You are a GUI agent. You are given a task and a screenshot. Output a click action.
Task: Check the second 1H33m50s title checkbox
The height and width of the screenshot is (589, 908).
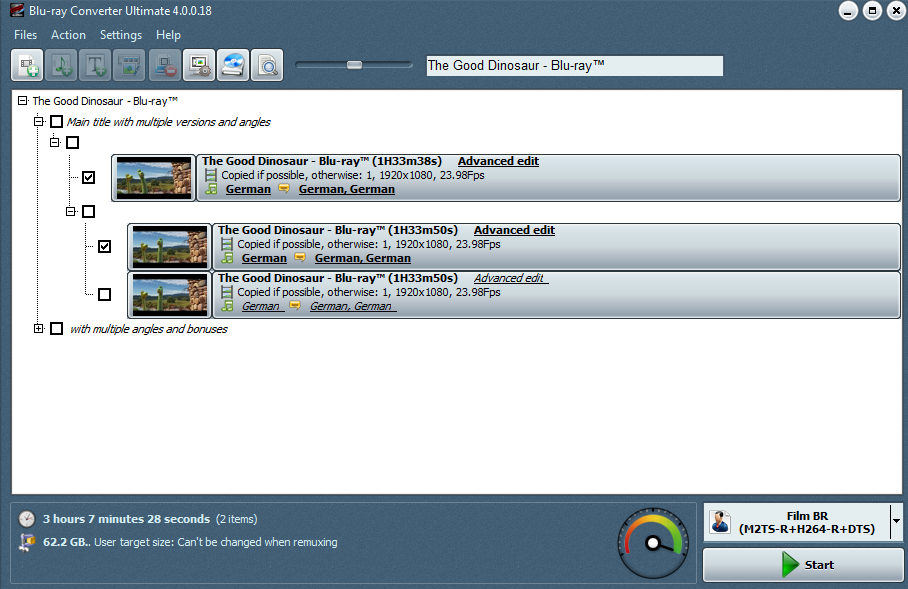tap(104, 294)
